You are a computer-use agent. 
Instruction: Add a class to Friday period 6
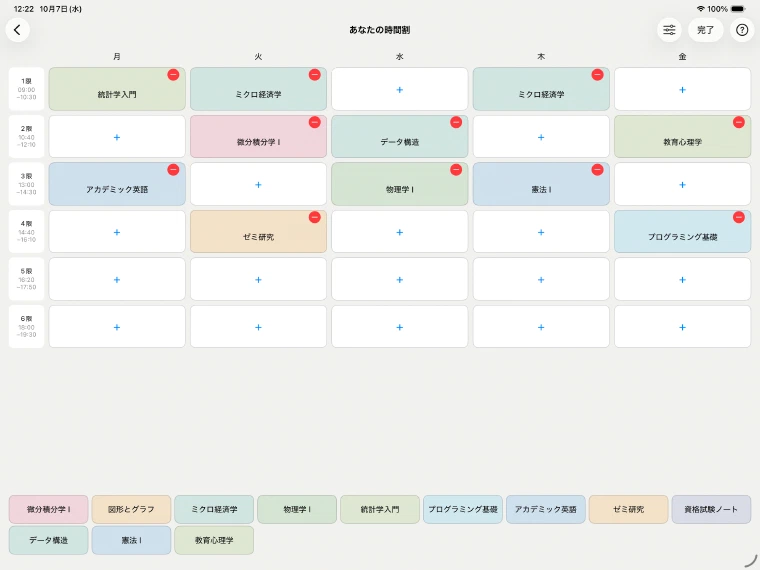[682, 327]
